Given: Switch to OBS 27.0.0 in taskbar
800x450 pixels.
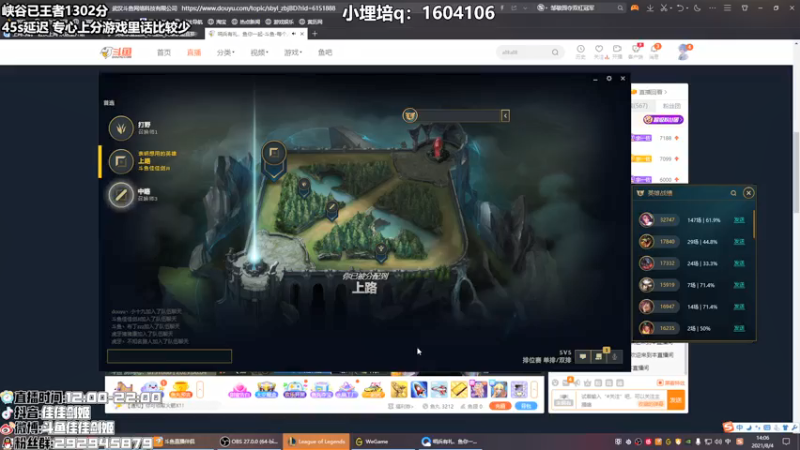Looking at the screenshot, I should pos(250,441).
